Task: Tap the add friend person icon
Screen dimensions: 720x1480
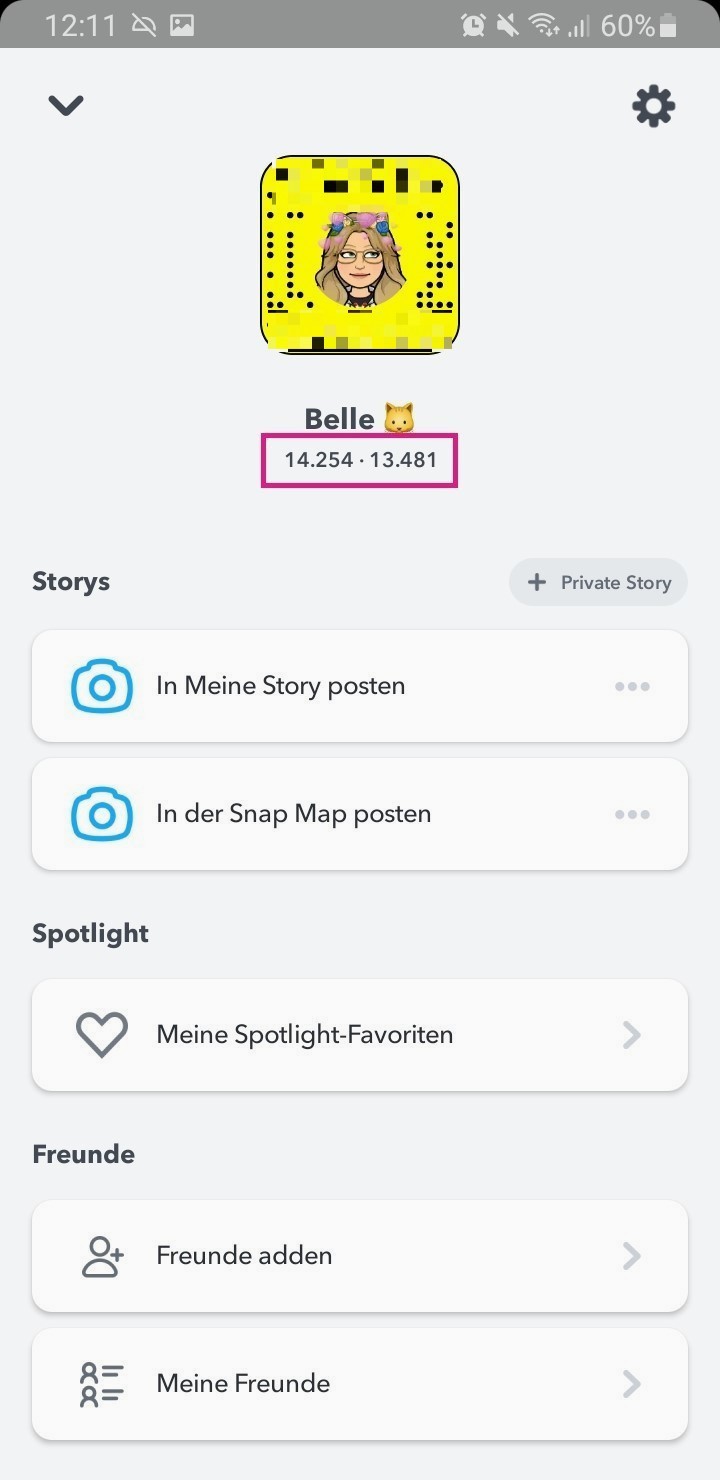Action: click(102, 1256)
